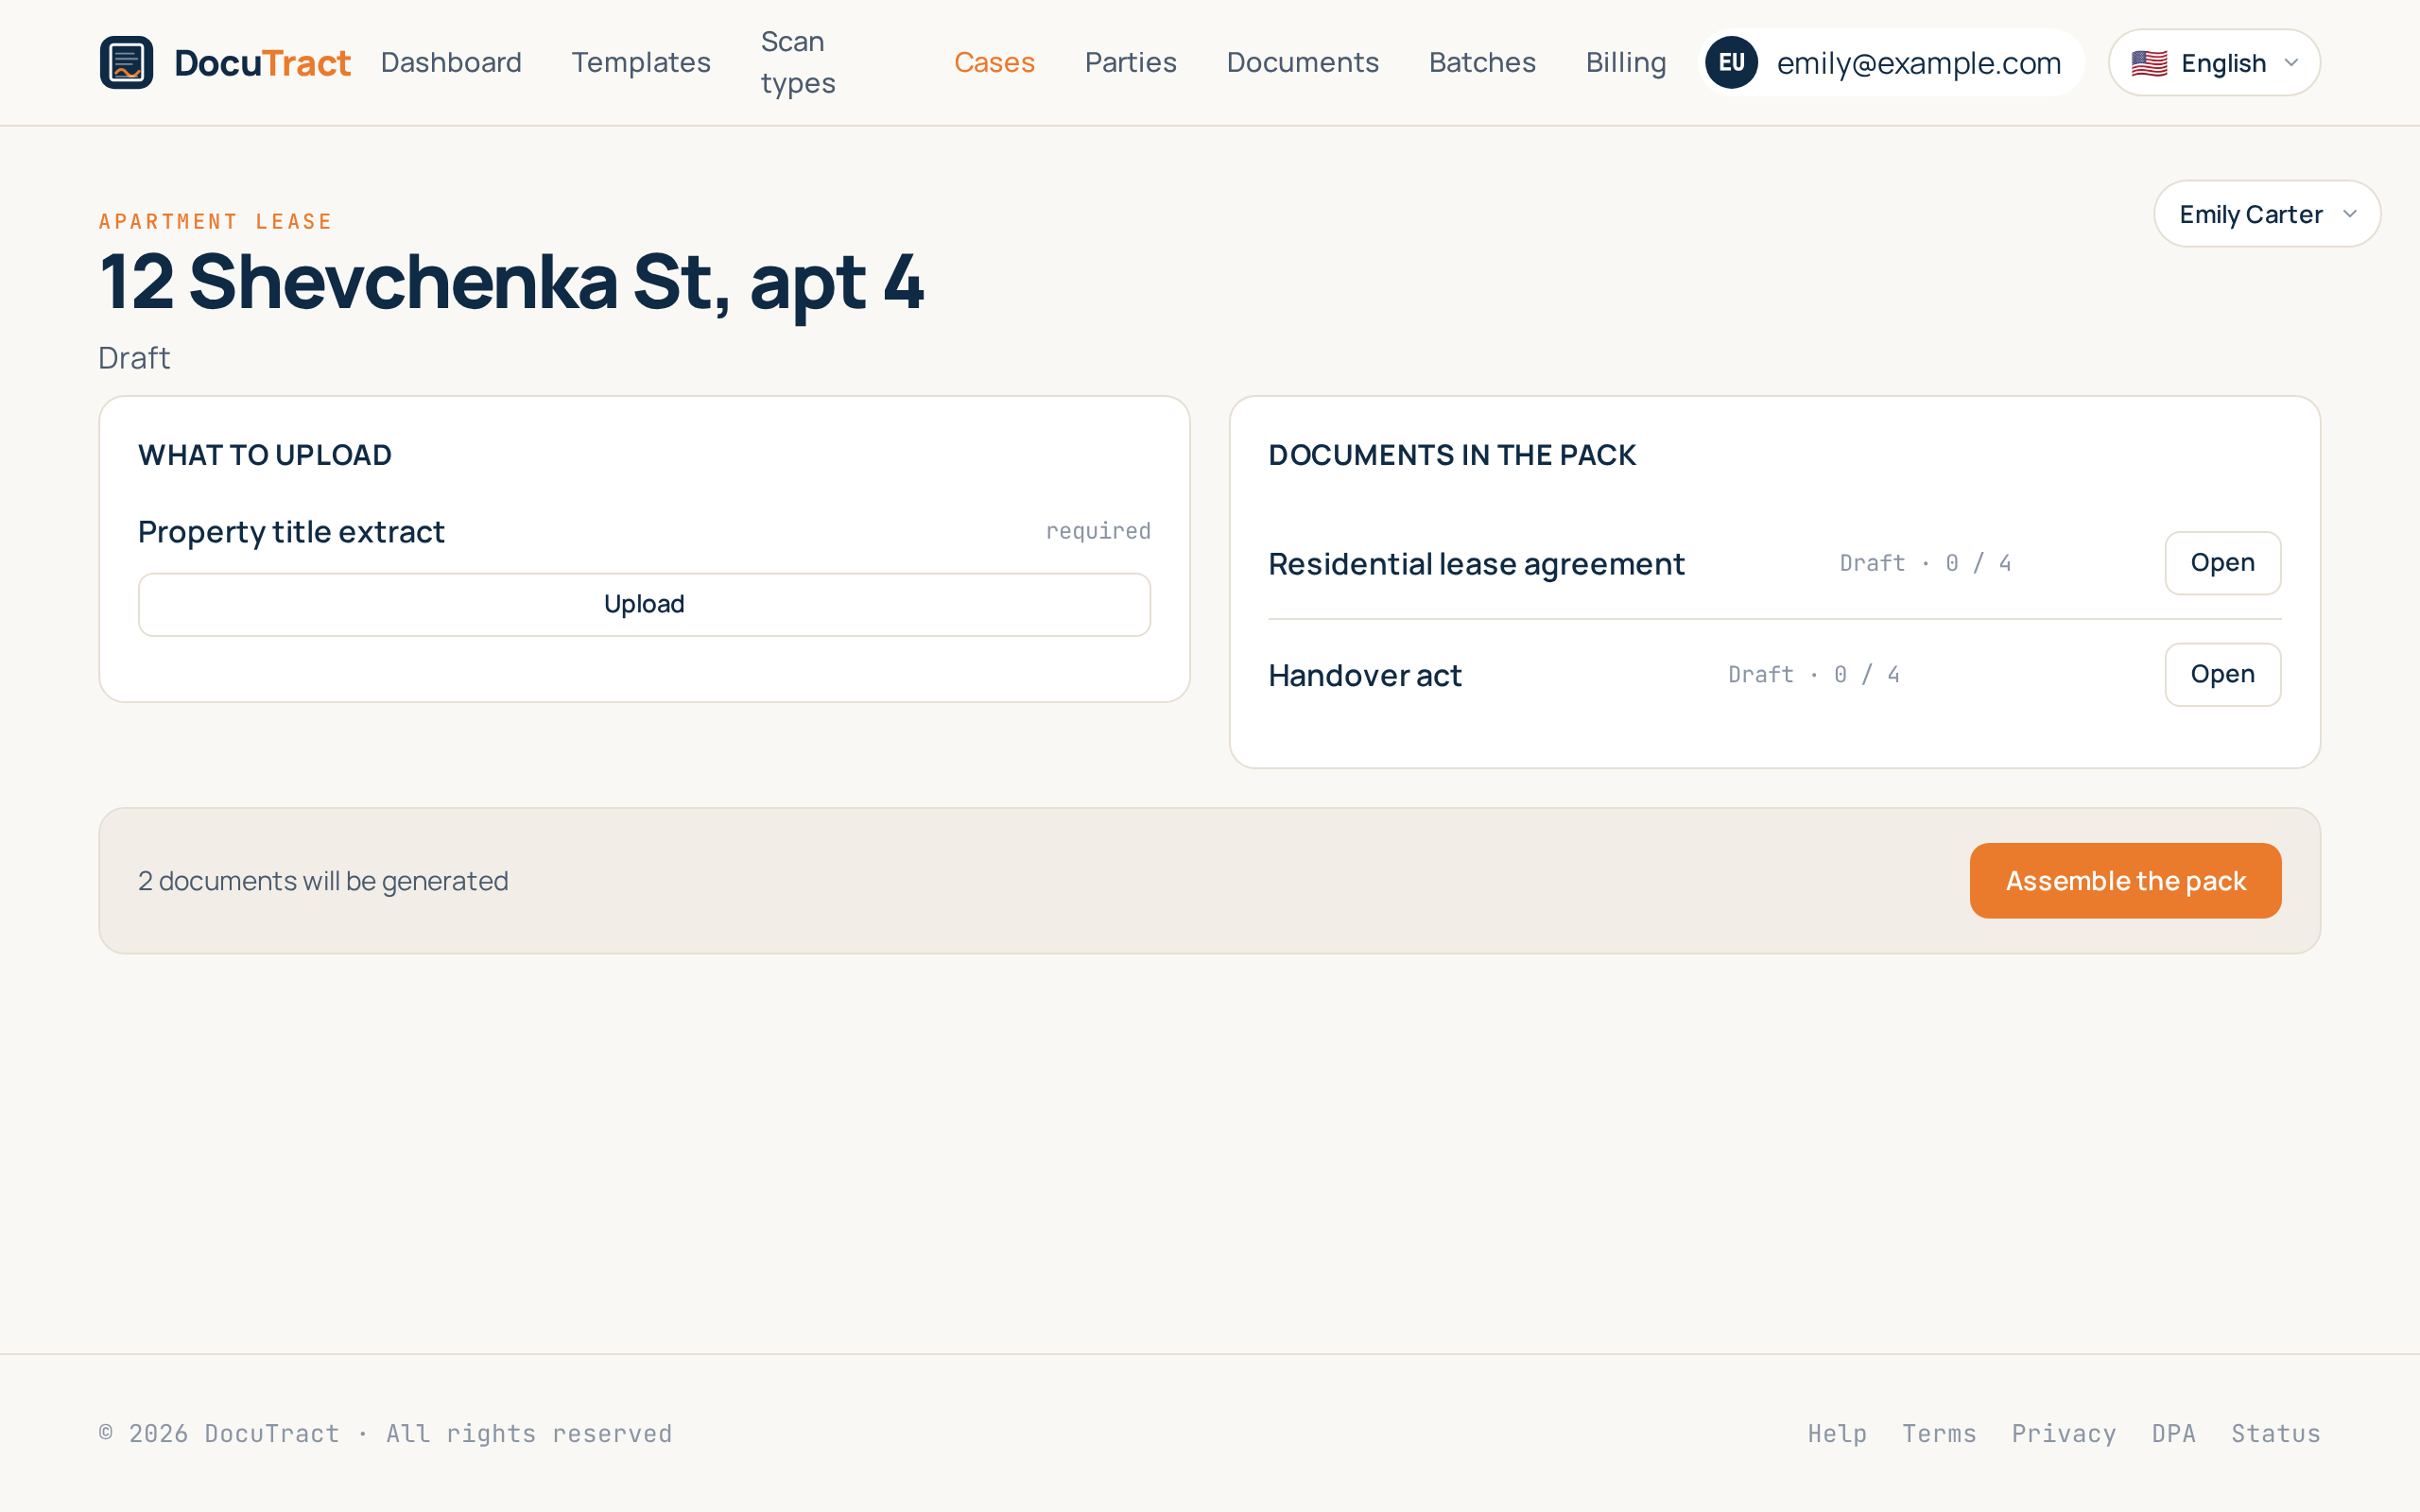Open the Handover act document

click(x=2222, y=675)
